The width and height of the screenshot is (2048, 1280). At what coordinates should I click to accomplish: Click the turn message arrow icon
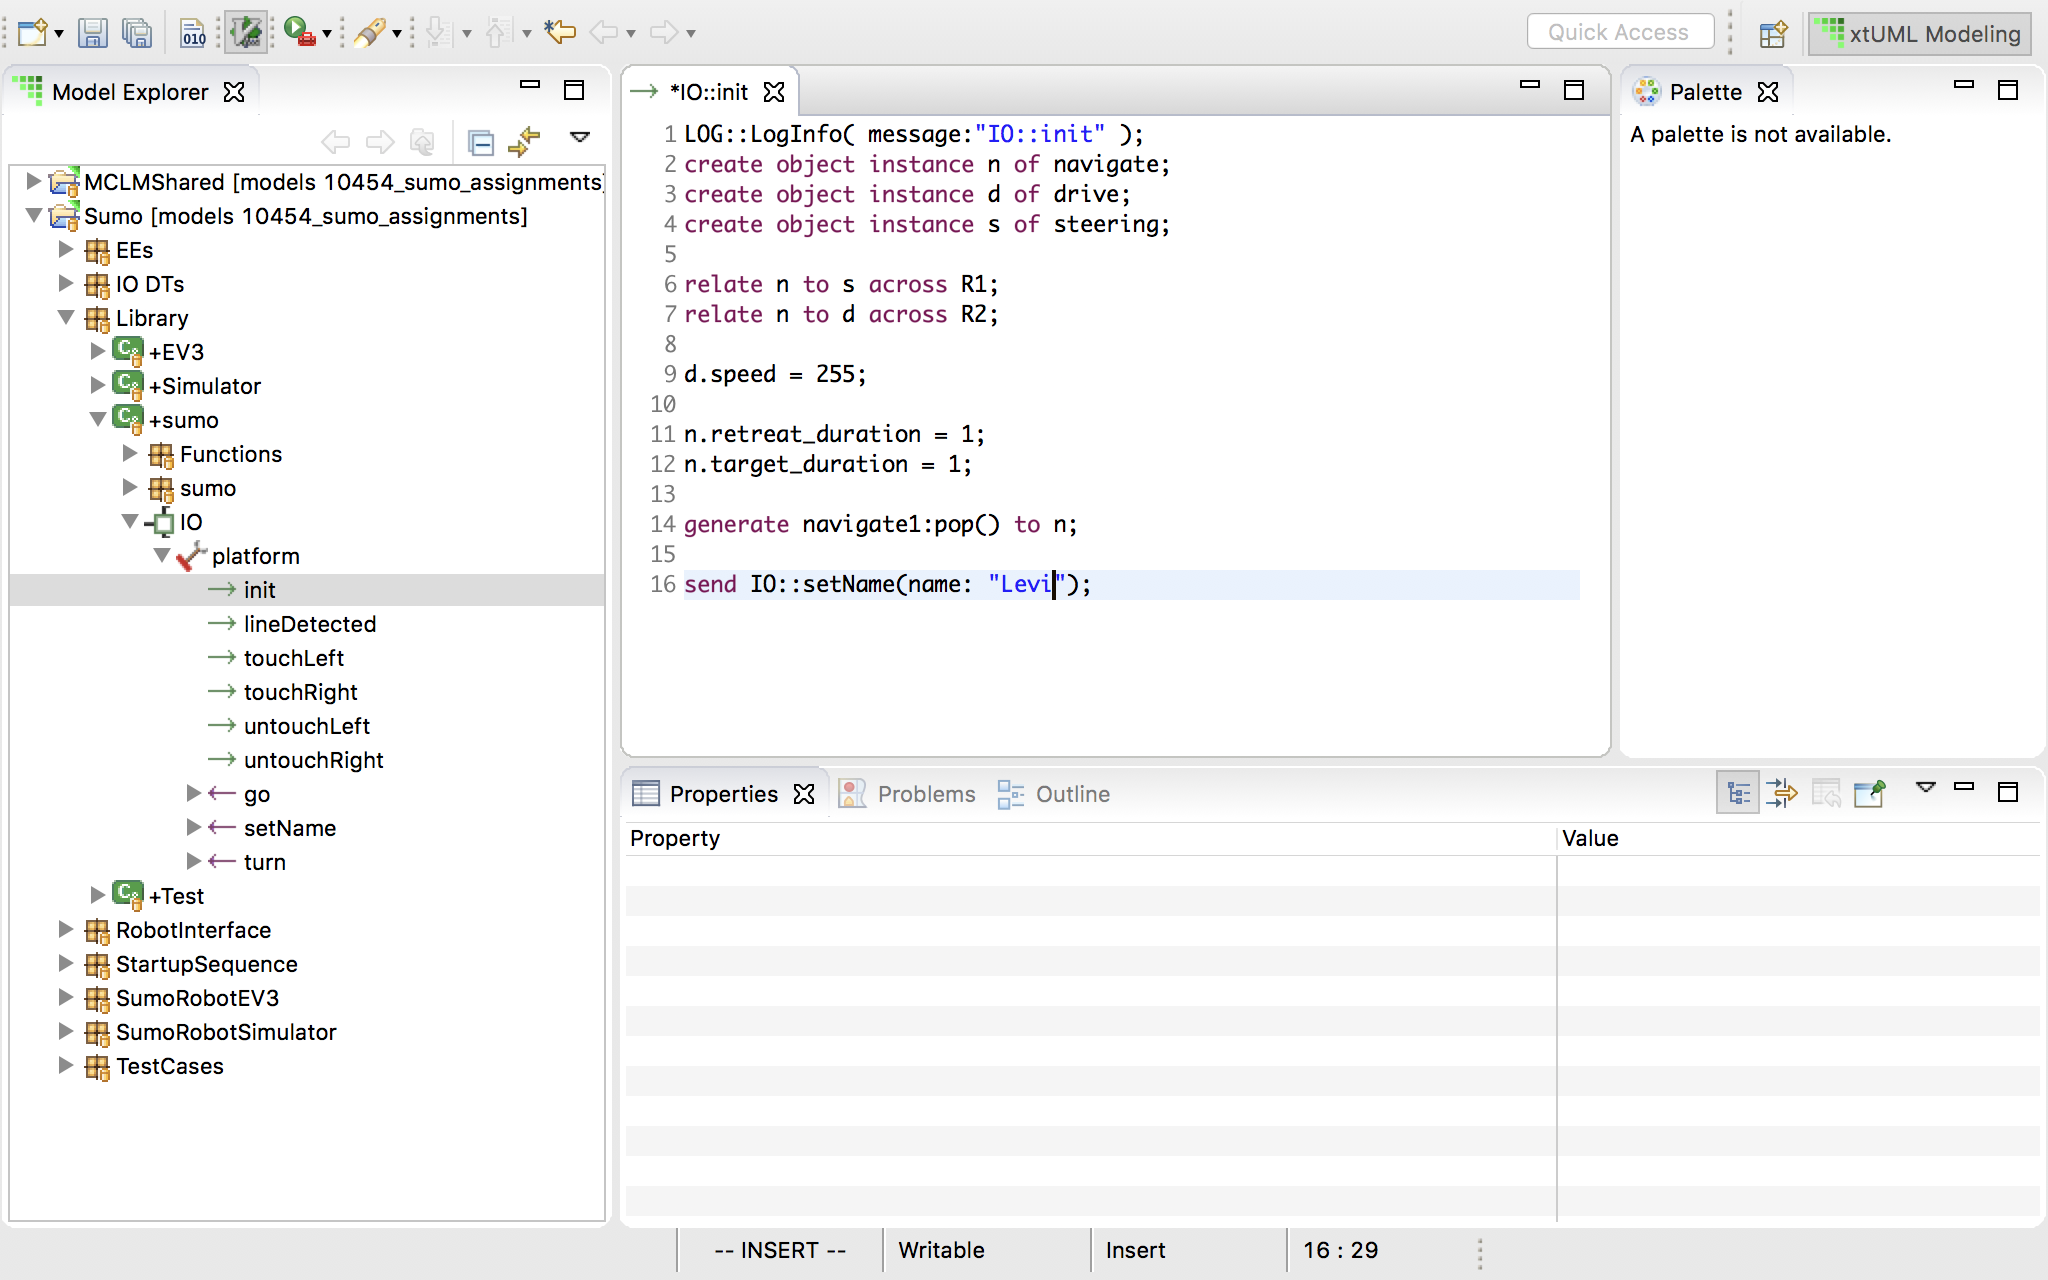point(222,862)
